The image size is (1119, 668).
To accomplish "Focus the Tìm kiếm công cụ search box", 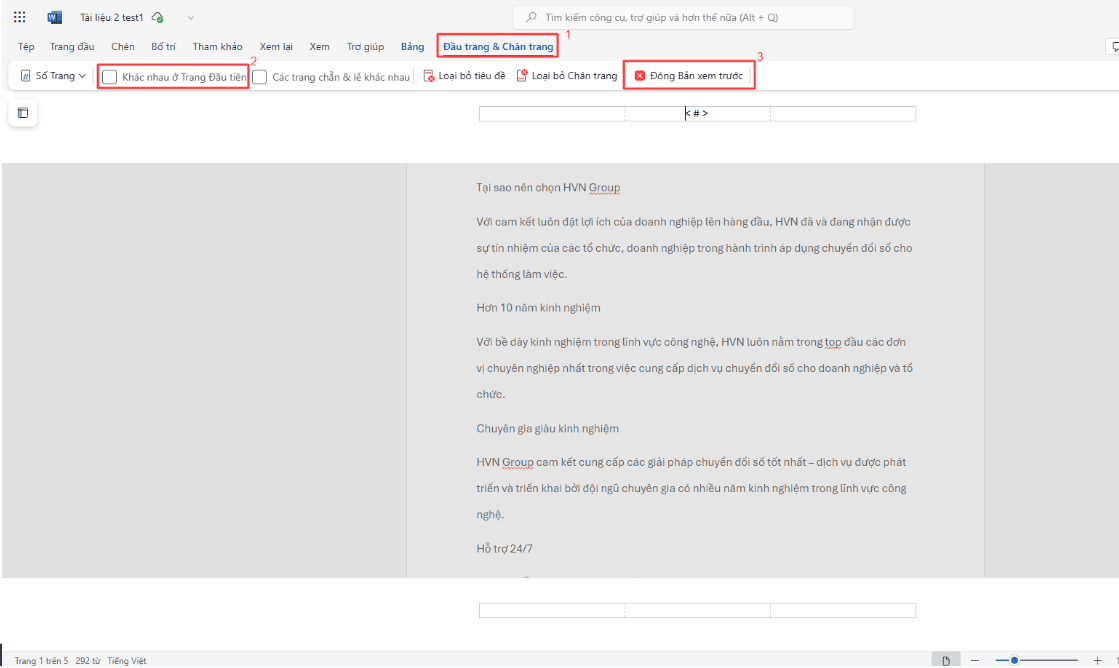I will (x=683, y=17).
